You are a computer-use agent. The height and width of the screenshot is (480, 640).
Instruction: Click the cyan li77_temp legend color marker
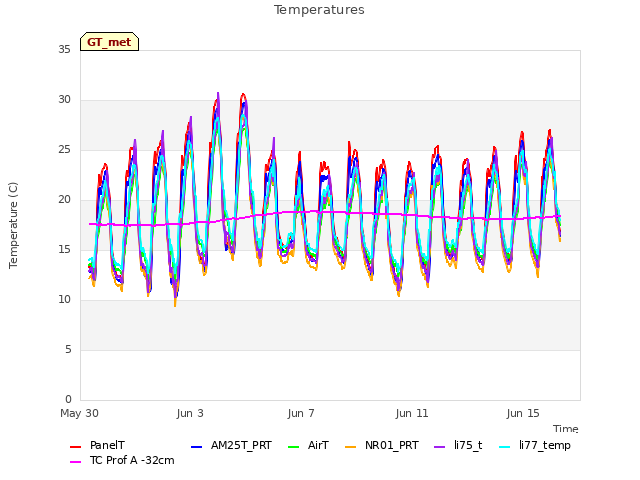(504, 447)
